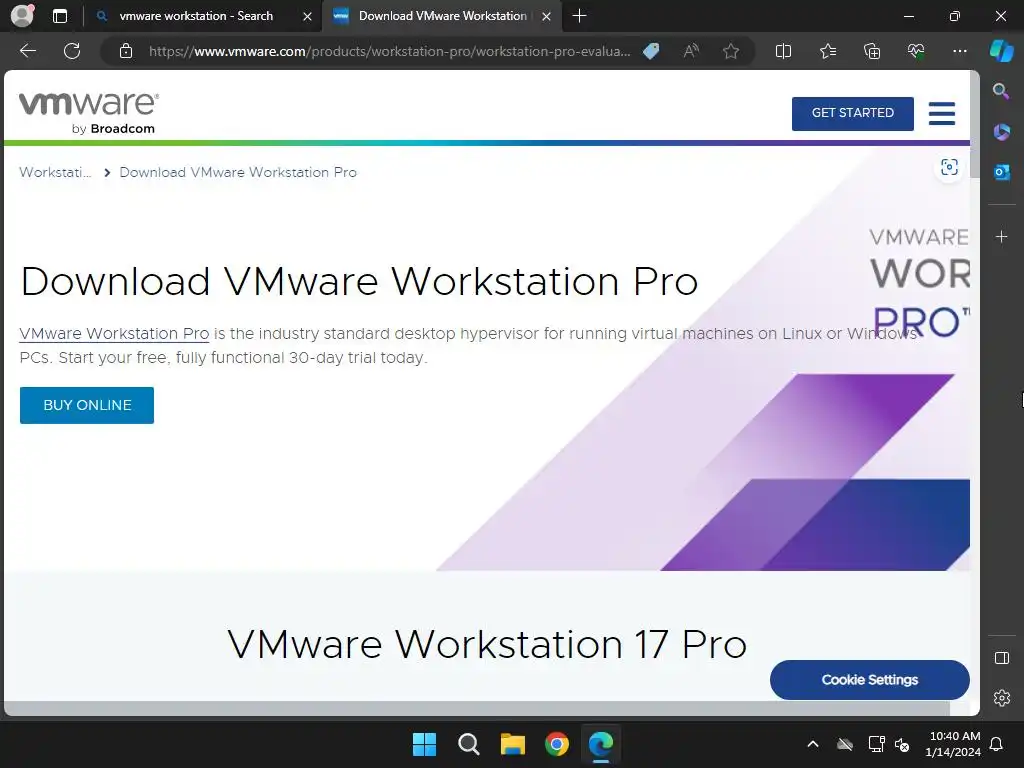This screenshot has width=1024, height=768.
Task: Click the OneDrive cloud tray icon
Action: (x=845, y=744)
